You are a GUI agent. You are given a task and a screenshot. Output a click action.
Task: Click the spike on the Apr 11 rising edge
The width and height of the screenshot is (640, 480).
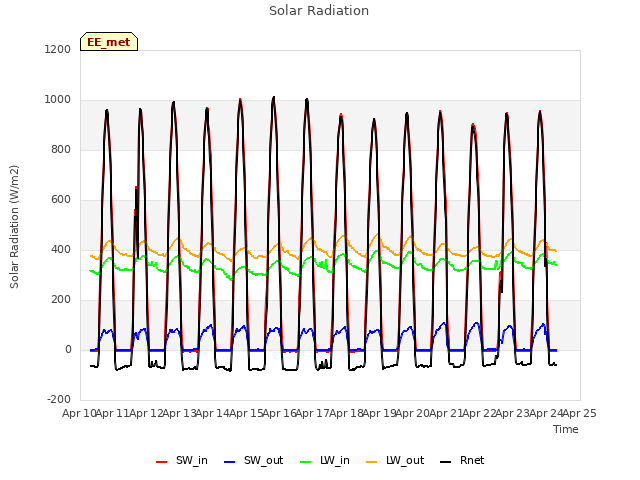point(136,188)
